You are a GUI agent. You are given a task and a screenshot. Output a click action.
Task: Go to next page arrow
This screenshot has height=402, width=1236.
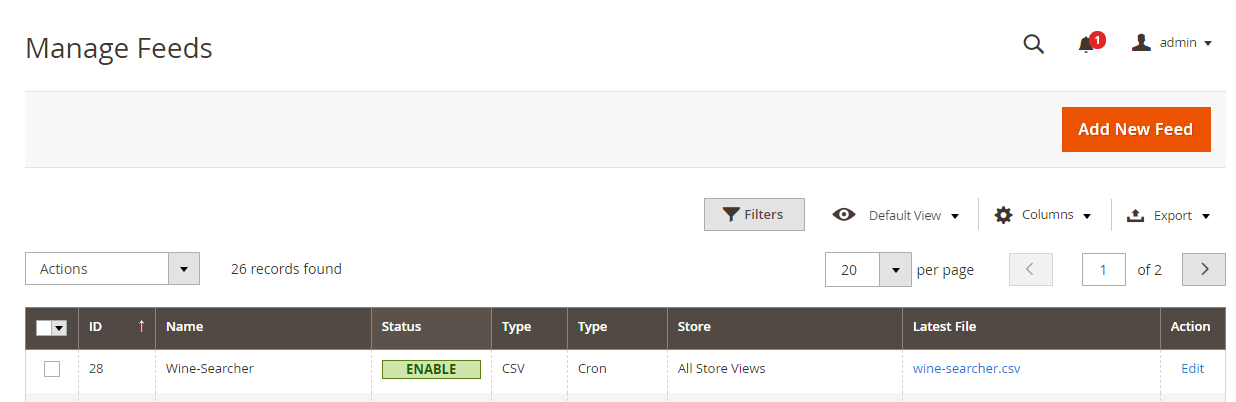(1204, 269)
